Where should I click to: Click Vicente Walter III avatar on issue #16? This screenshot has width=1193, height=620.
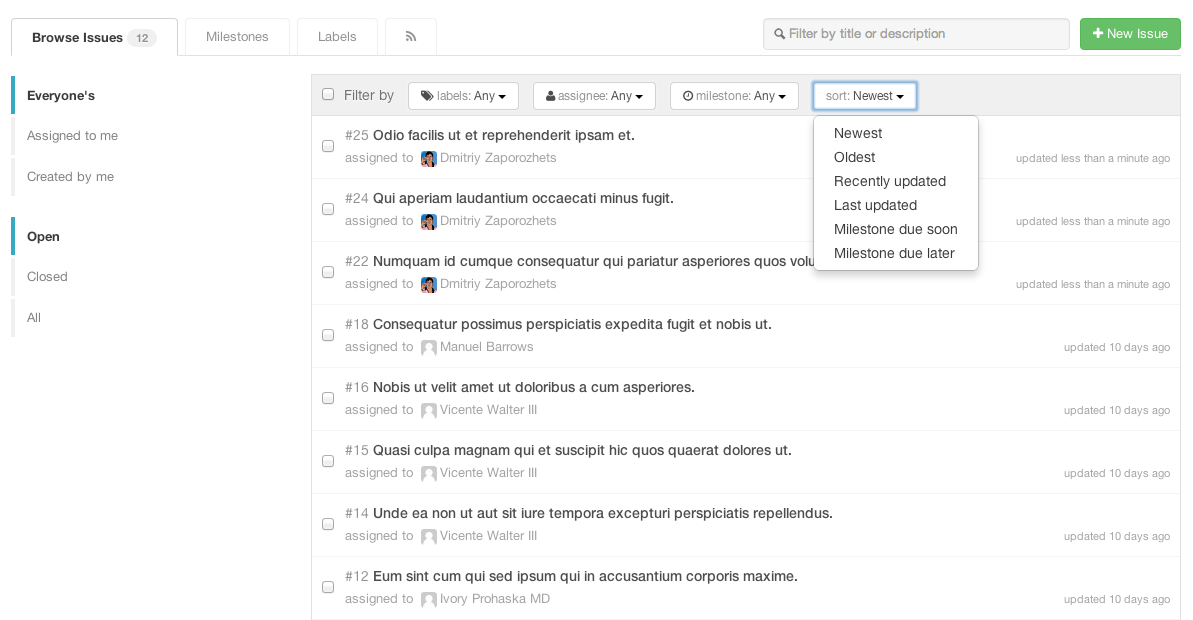pyautogui.click(x=429, y=411)
